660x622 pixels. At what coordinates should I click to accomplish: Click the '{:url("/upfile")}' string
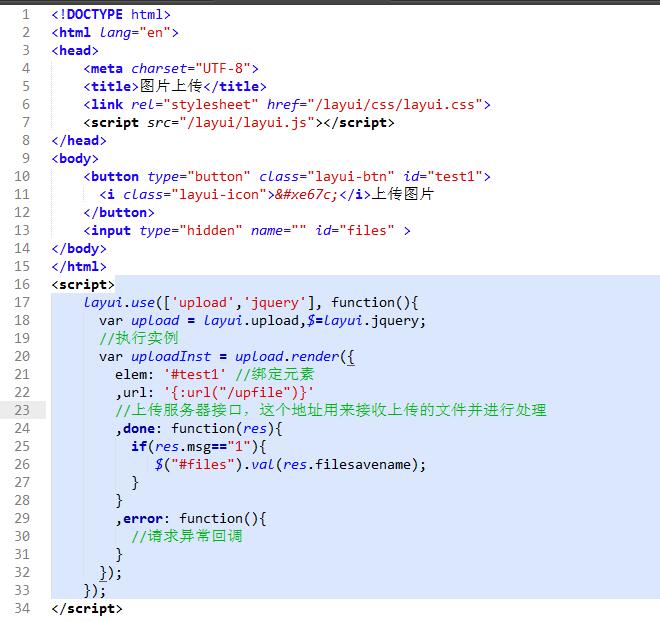pyautogui.click(x=238, y=392)
